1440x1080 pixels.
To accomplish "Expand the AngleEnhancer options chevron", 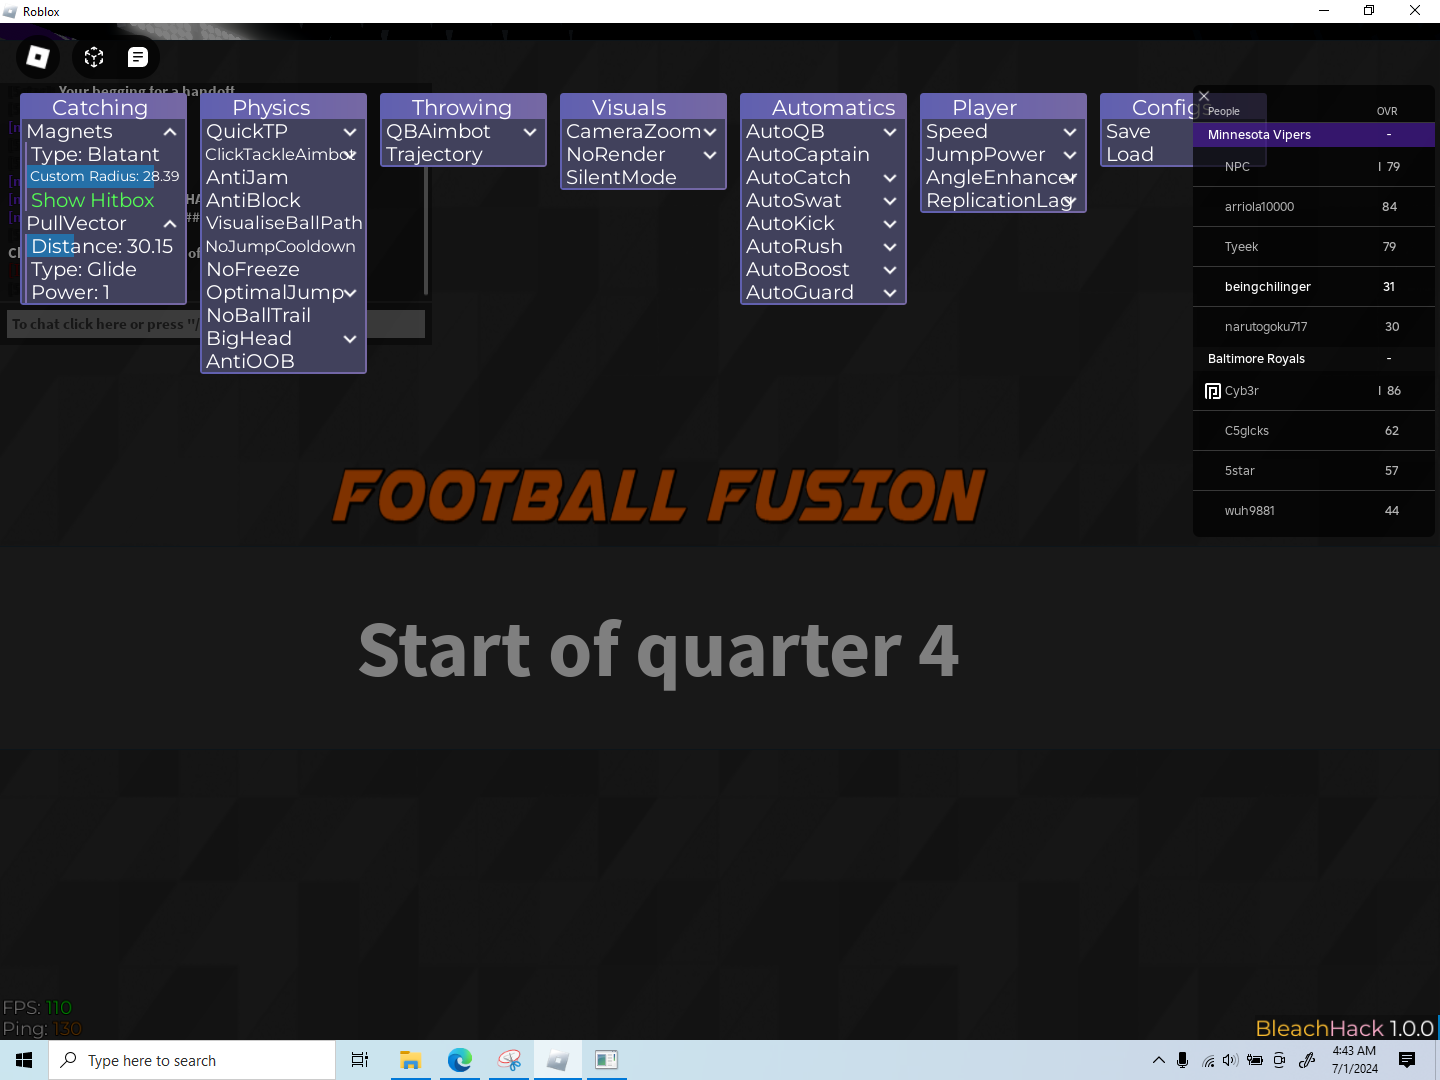I will (x=1070, y=178).
